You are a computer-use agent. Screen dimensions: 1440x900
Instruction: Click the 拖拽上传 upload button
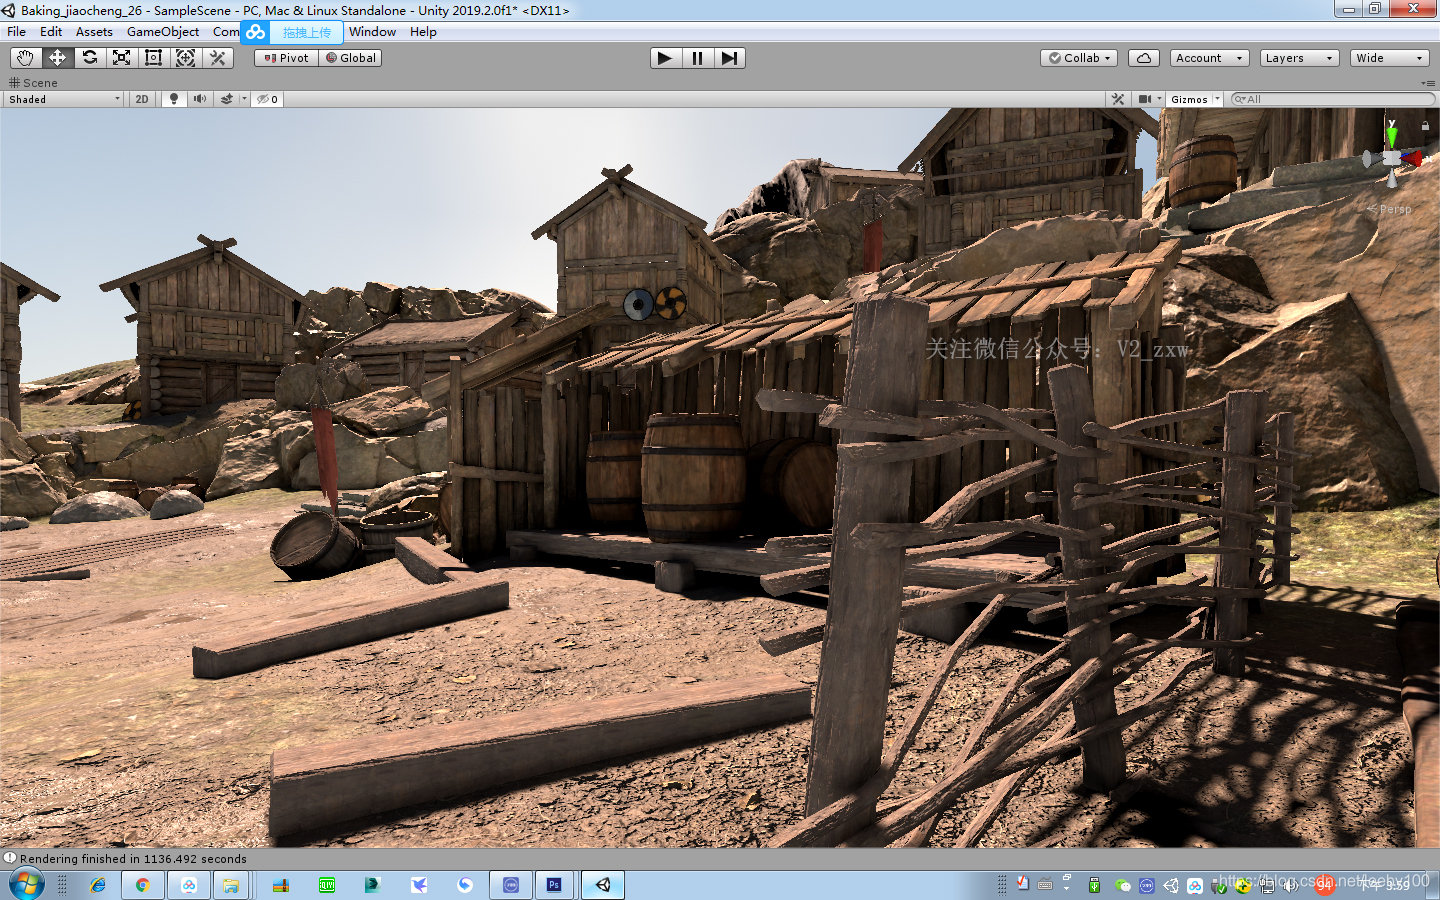coord(307,33)
